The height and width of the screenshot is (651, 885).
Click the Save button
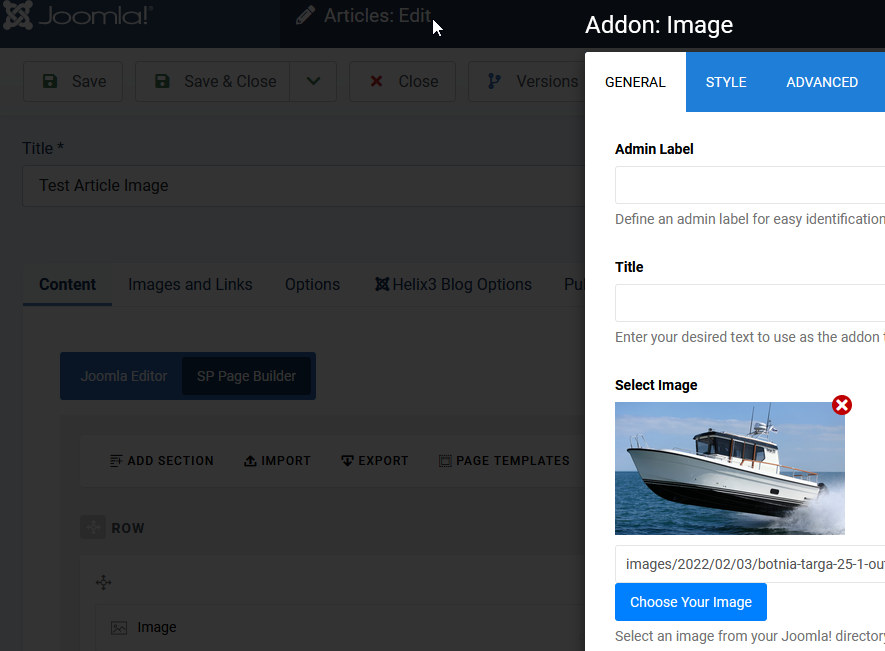73,81
